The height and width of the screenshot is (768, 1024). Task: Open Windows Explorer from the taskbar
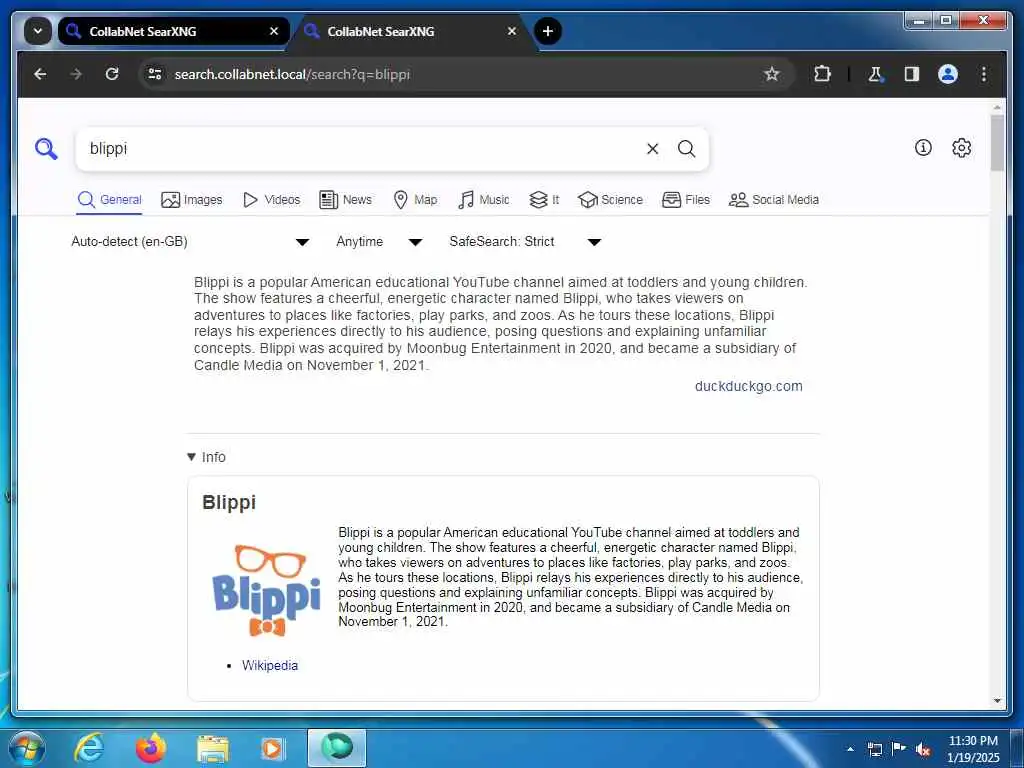pyautogui.click(x=213, y=750)
